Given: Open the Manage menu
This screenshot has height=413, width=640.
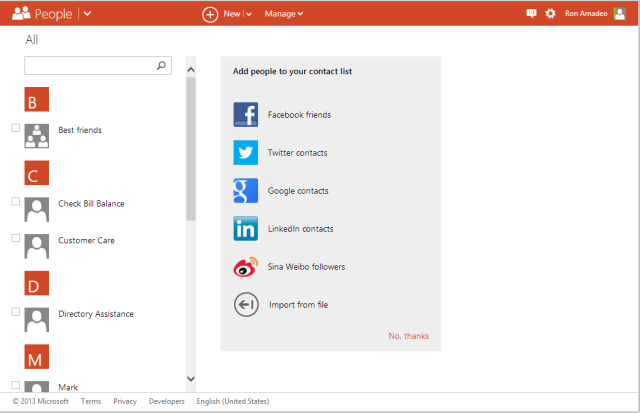Looking at the screenshot, I should click(284, 14).
